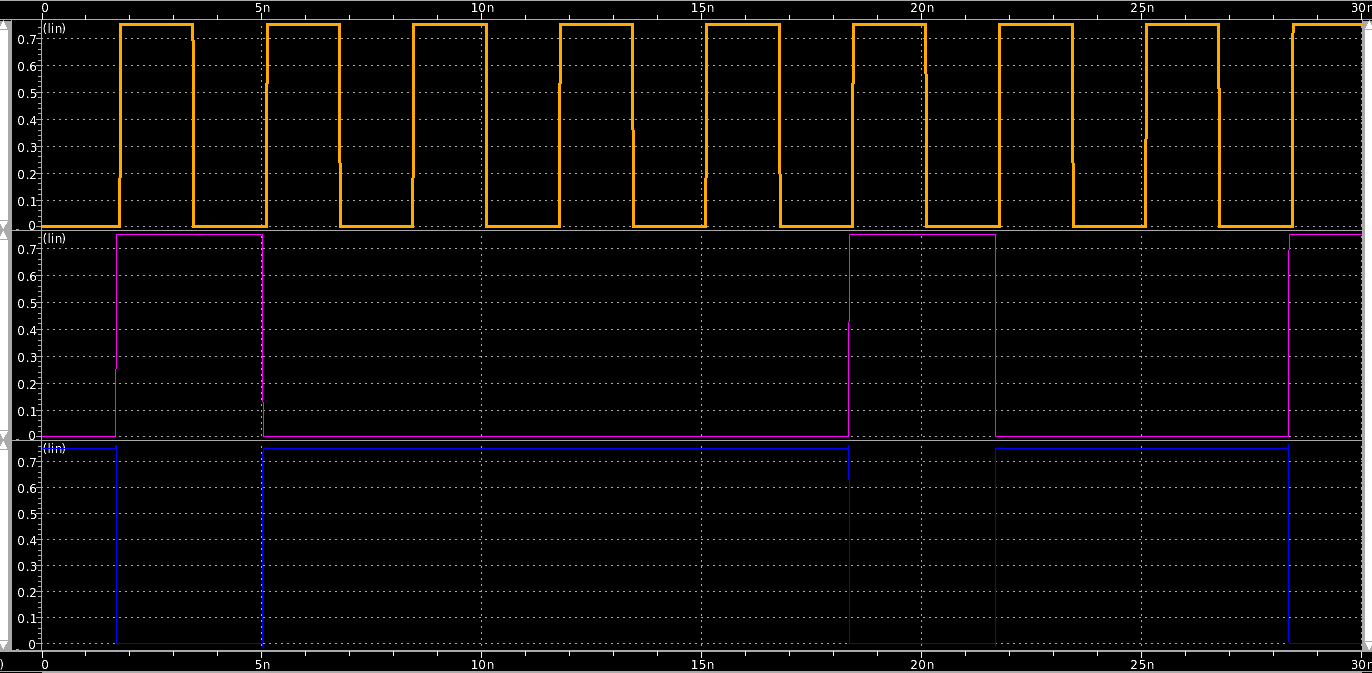
Task: Click the (lin) scale label in the blue panel
Action: [55, 448]
